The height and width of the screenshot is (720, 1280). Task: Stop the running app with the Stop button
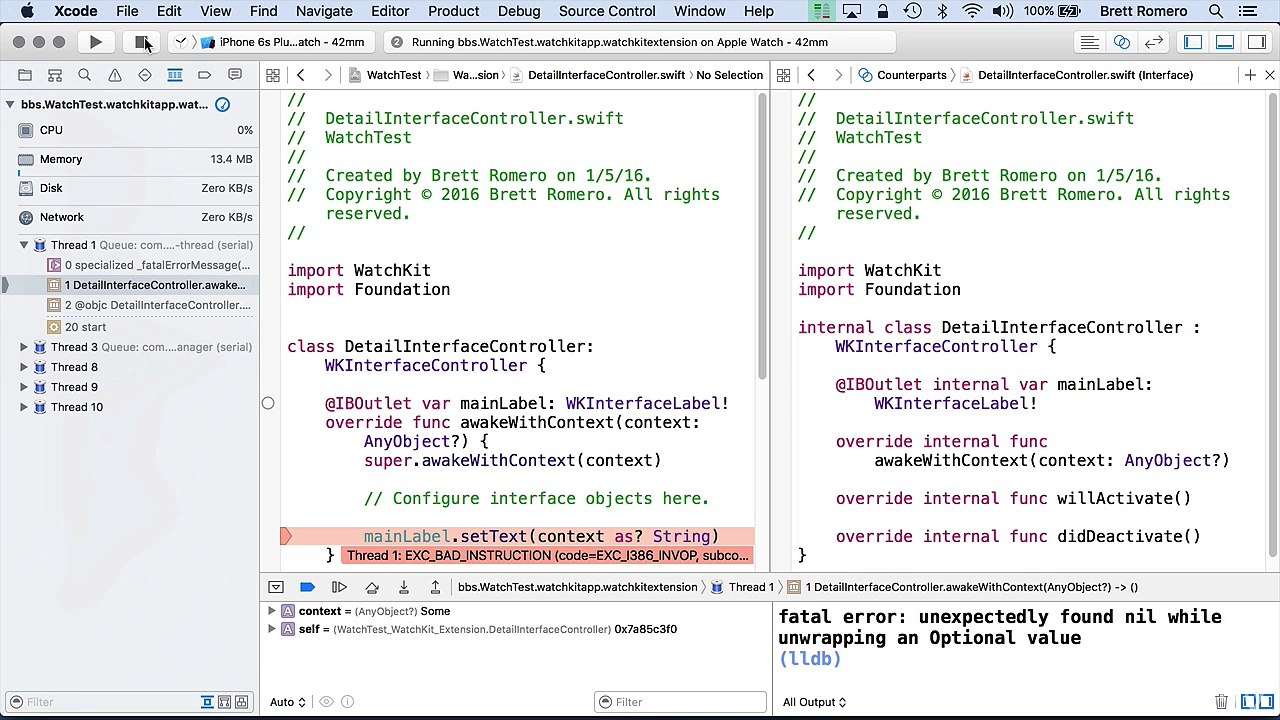point(141,42)
